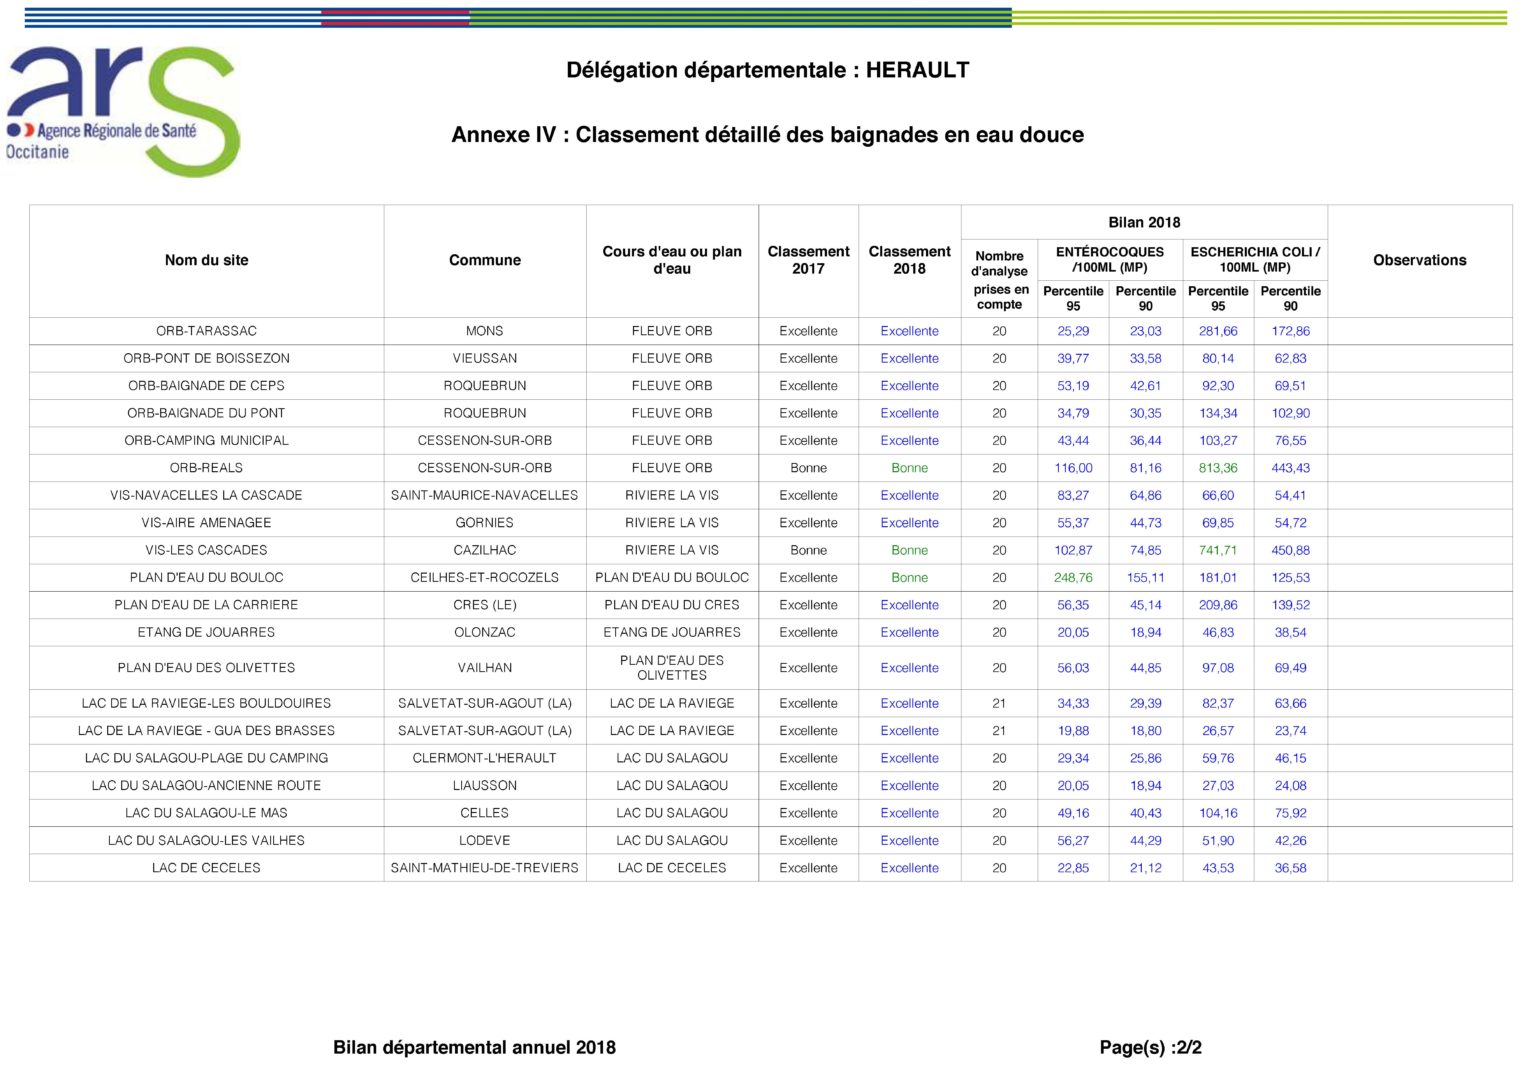Click the 'Nombre d'analyse prises en compte' header
Viewport: 1536px width, 1086px height.
pos(1000,280)
